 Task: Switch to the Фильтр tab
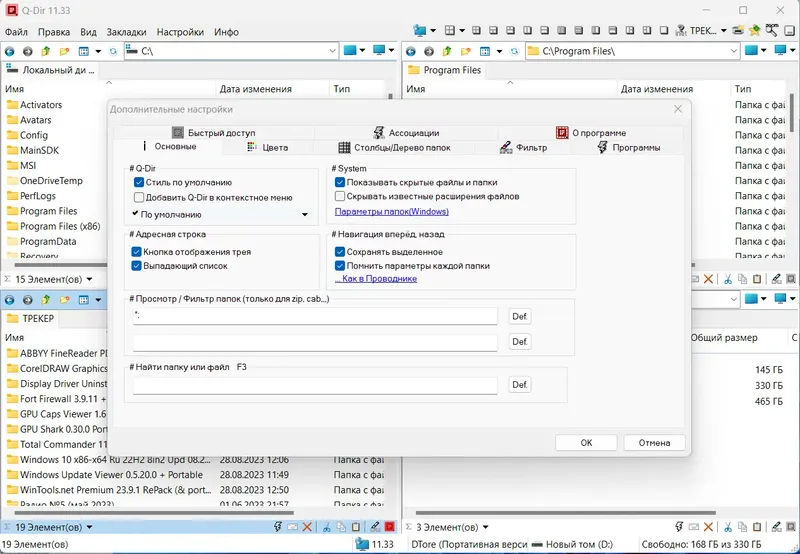[523, 147]
